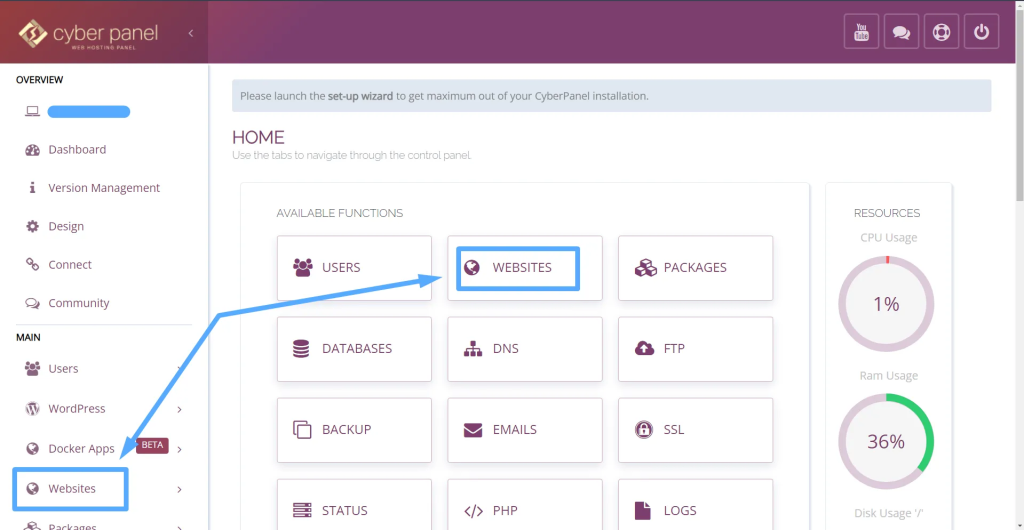Open the Databases tile
Image resolution: width=1024 pixels, height=530 pixels.
[354, 349]
